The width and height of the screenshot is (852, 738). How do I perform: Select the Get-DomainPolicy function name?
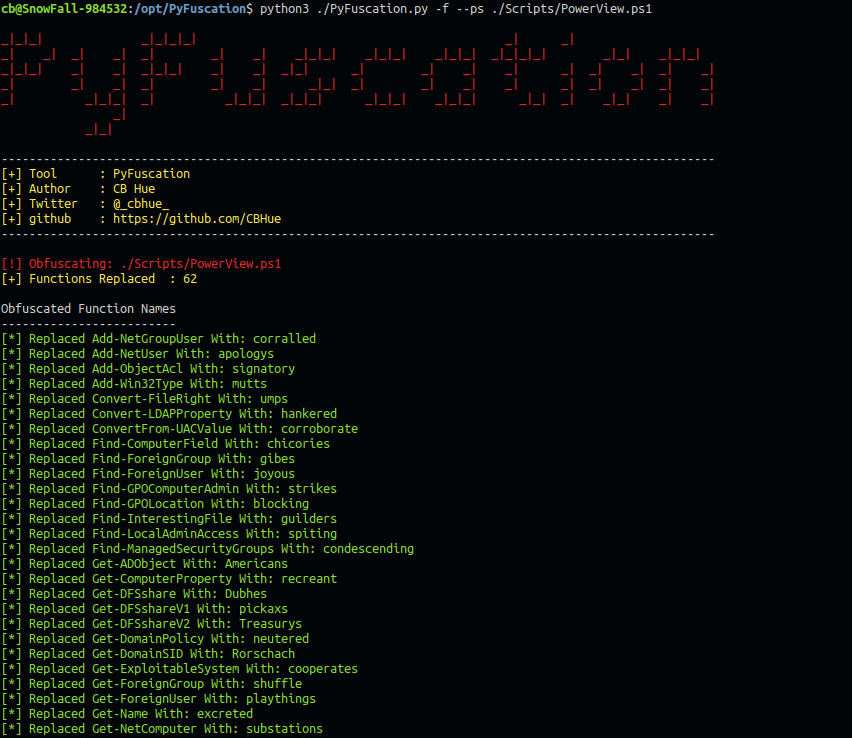pos(148,639)
